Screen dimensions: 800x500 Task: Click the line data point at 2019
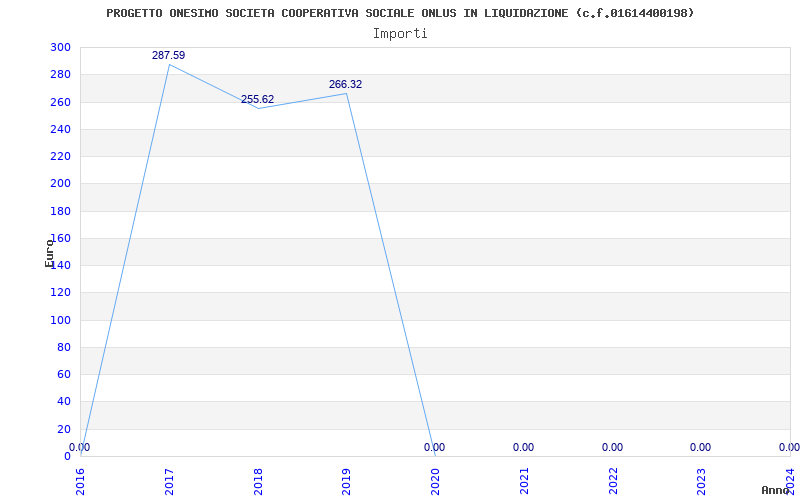coord(346,93)
